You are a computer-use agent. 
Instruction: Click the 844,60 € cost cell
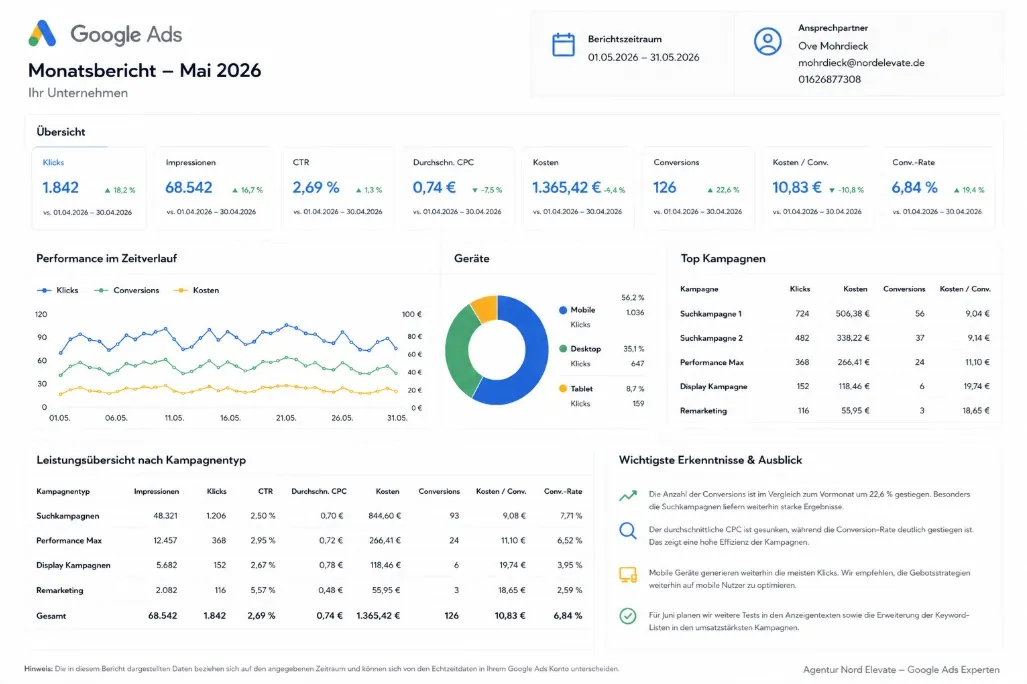pyautogui.click(x=384, y=516)
